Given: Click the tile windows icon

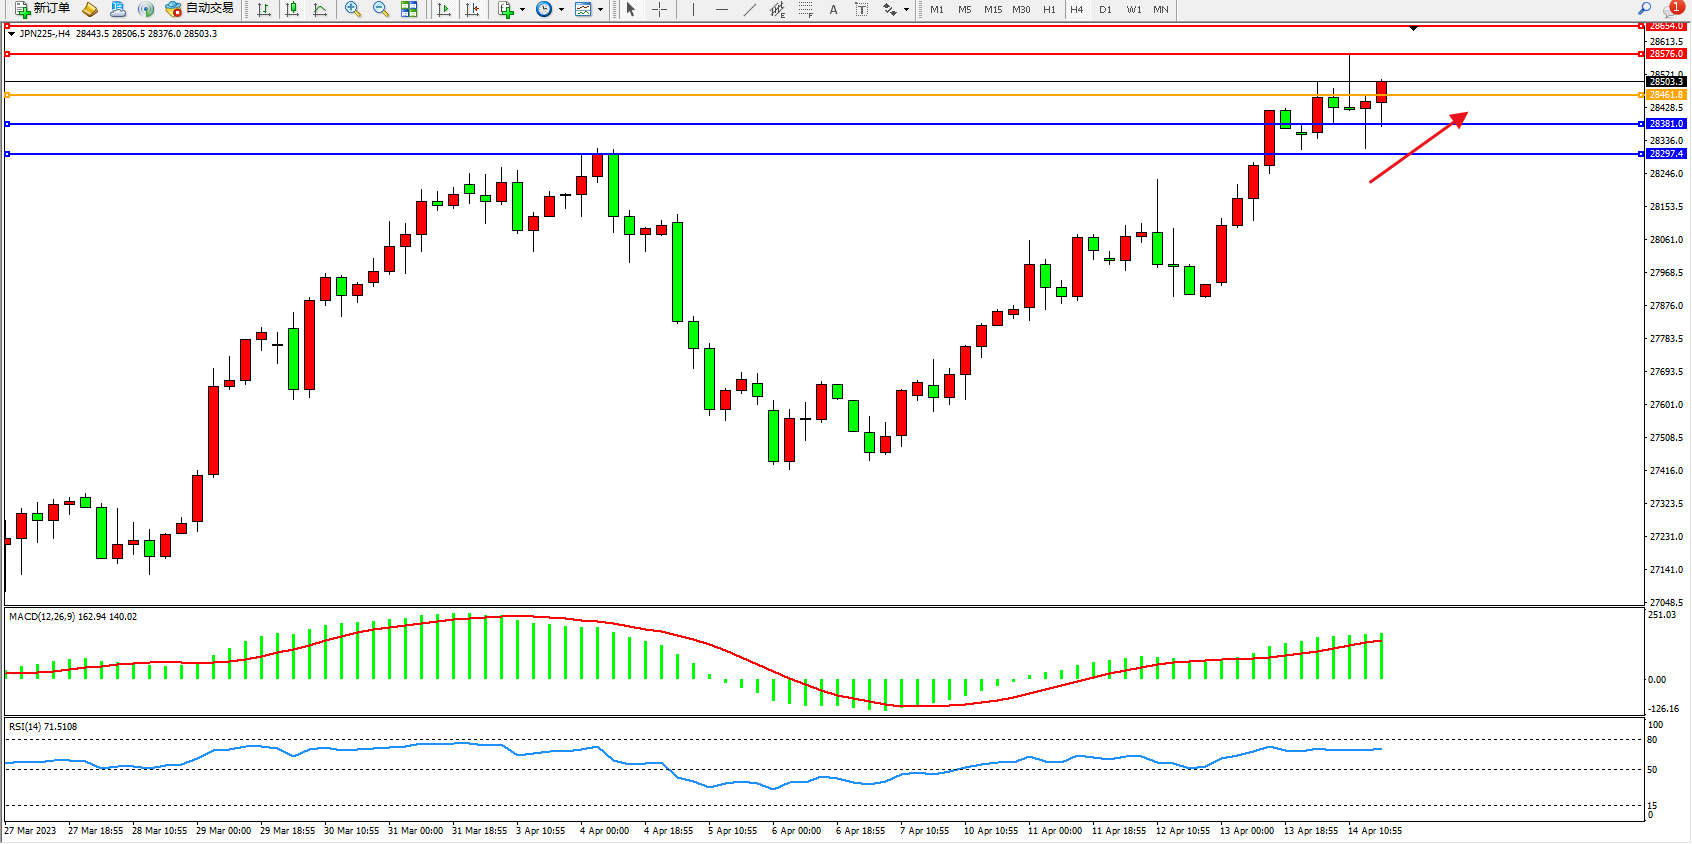Looking at the screenshot, I should point(409,9).
